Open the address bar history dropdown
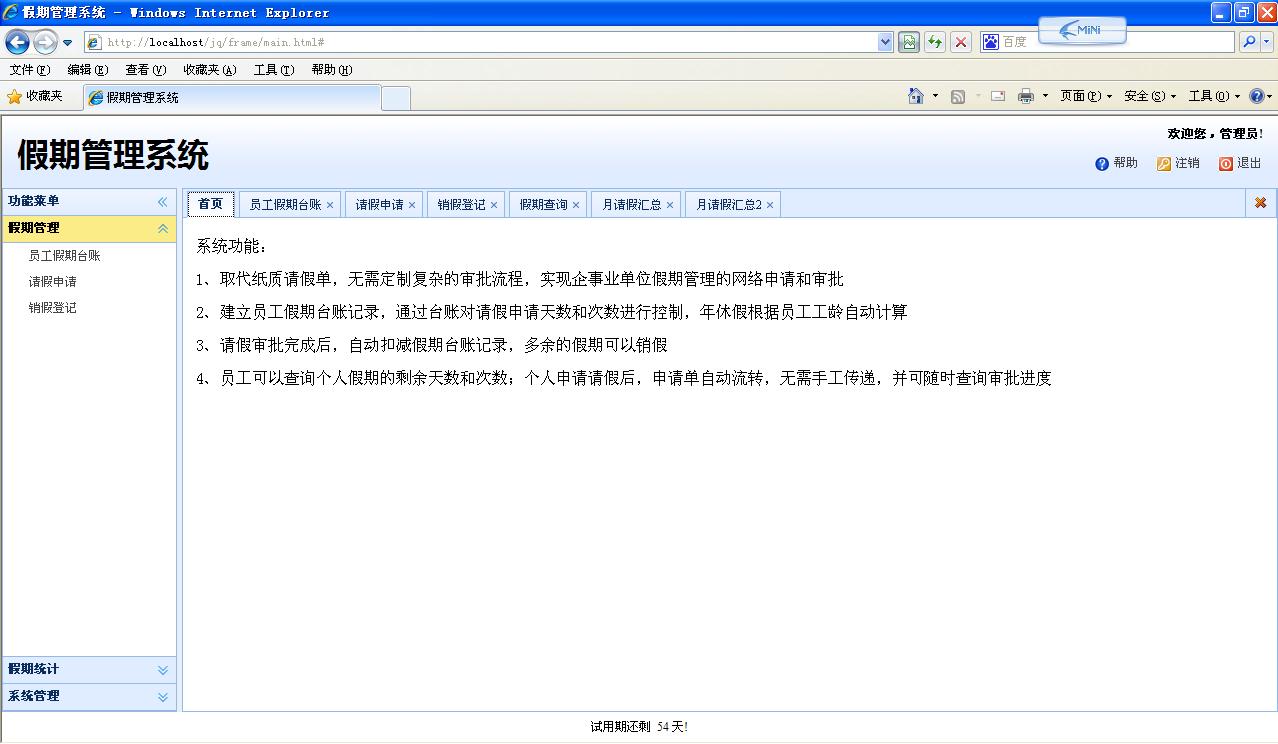The width and height of the screenshot is (1278, 744). click(x=884, y=42)
